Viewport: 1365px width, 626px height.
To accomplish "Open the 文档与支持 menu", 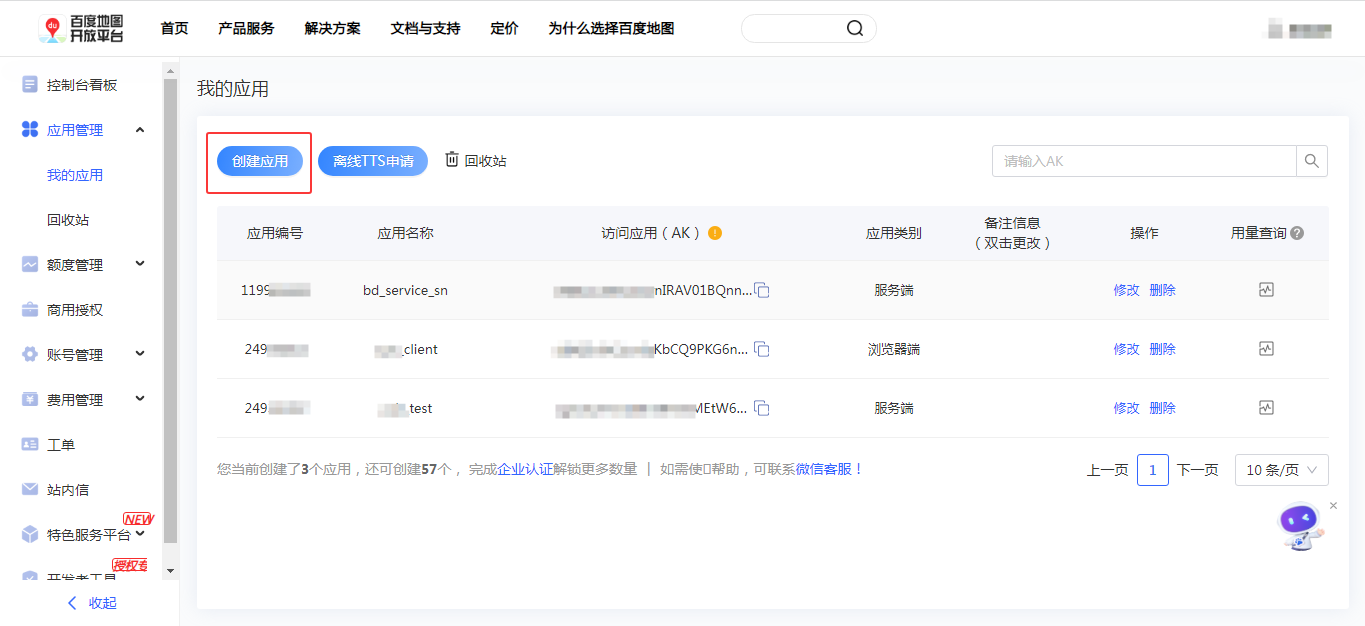I will [426, 28].
